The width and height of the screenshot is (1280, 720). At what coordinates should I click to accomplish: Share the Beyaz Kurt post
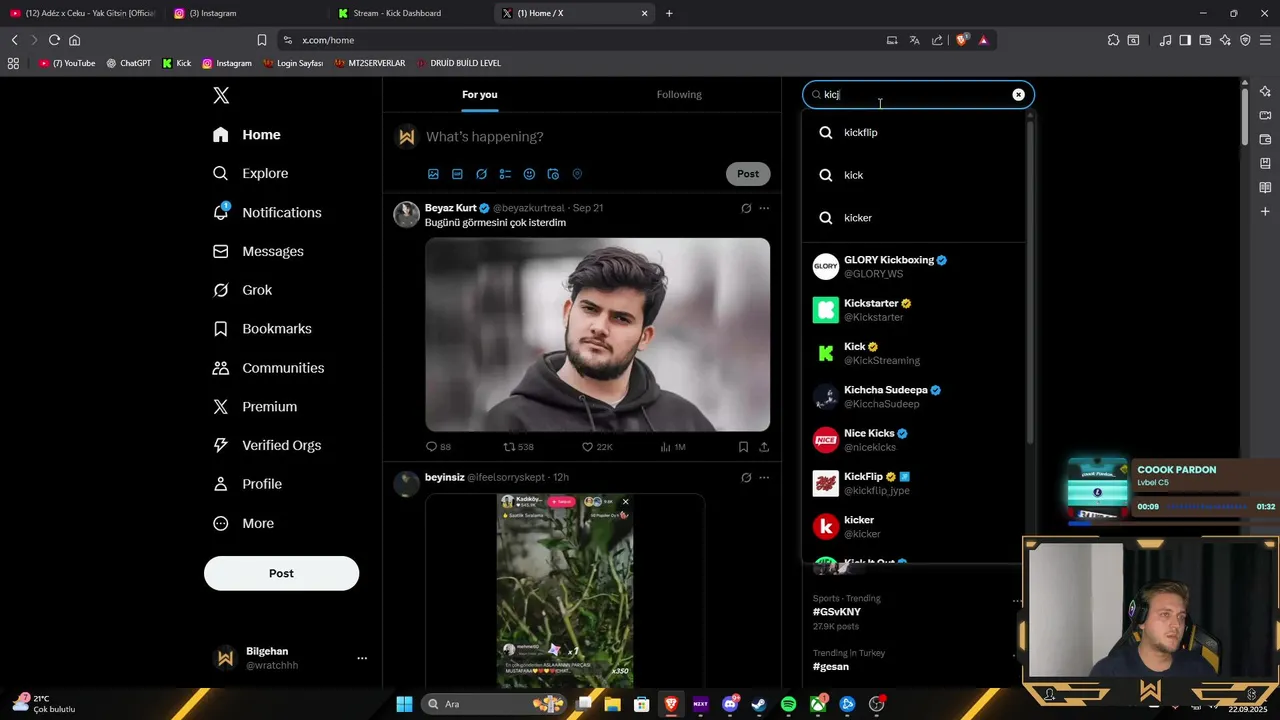coord(764,447)
